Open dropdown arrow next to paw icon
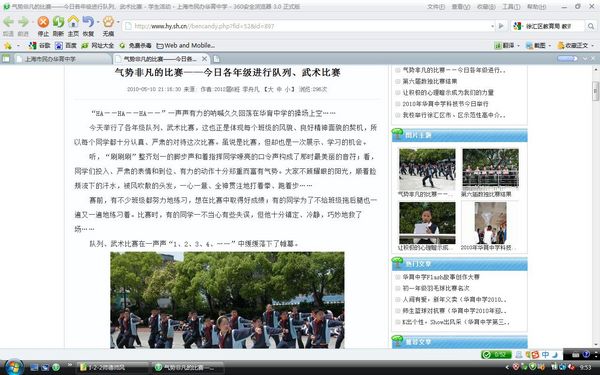 (118, 22)
